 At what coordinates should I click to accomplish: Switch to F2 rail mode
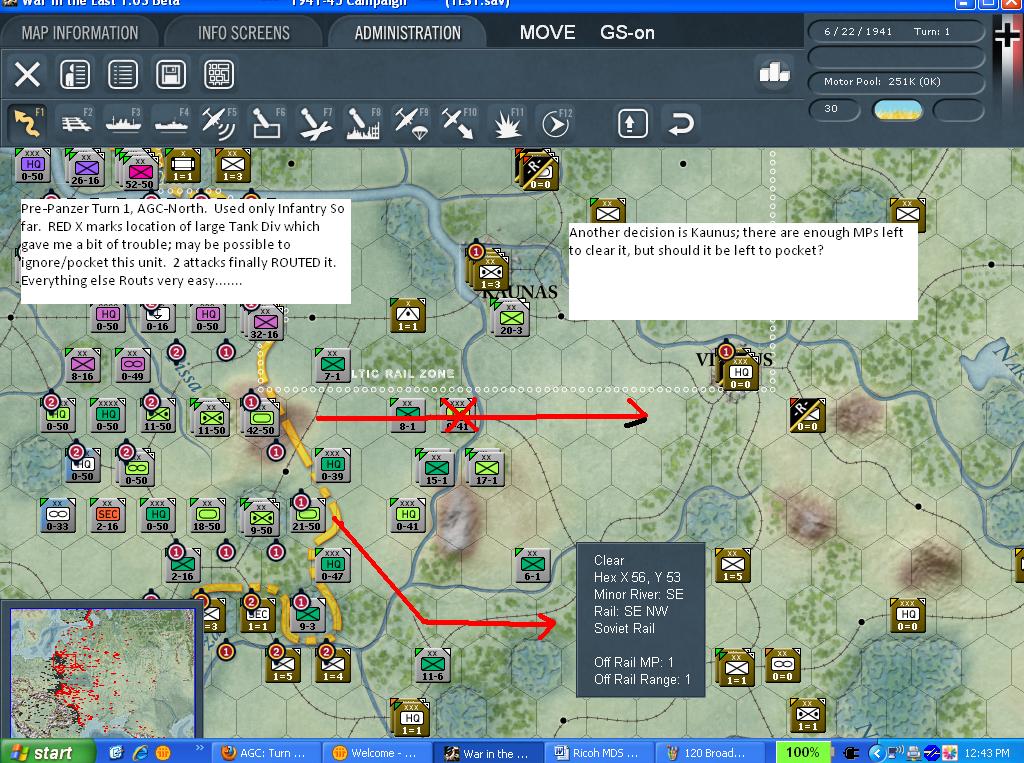pyautogui.click(x=76, y=122)
